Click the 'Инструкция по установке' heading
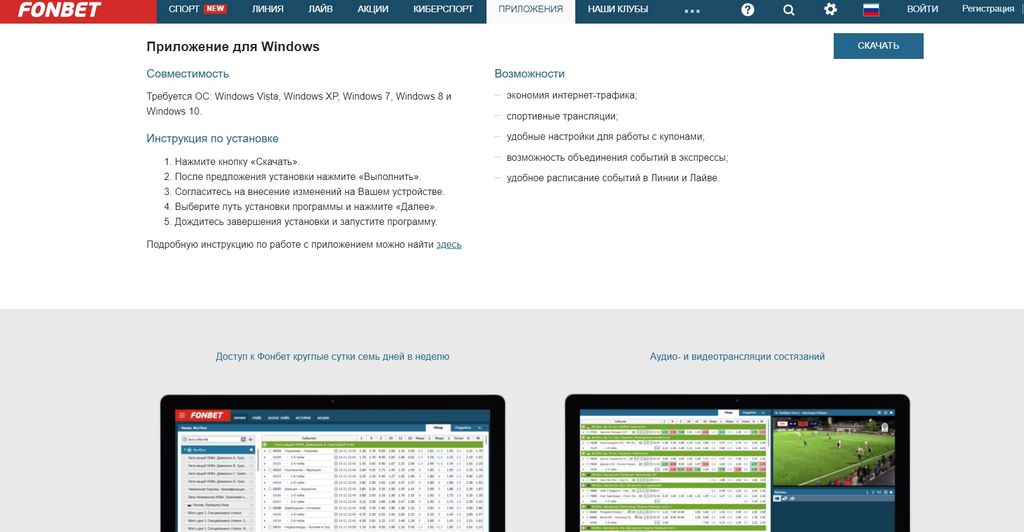This screenshot has width=1024, height=532. tap(212, 138)
